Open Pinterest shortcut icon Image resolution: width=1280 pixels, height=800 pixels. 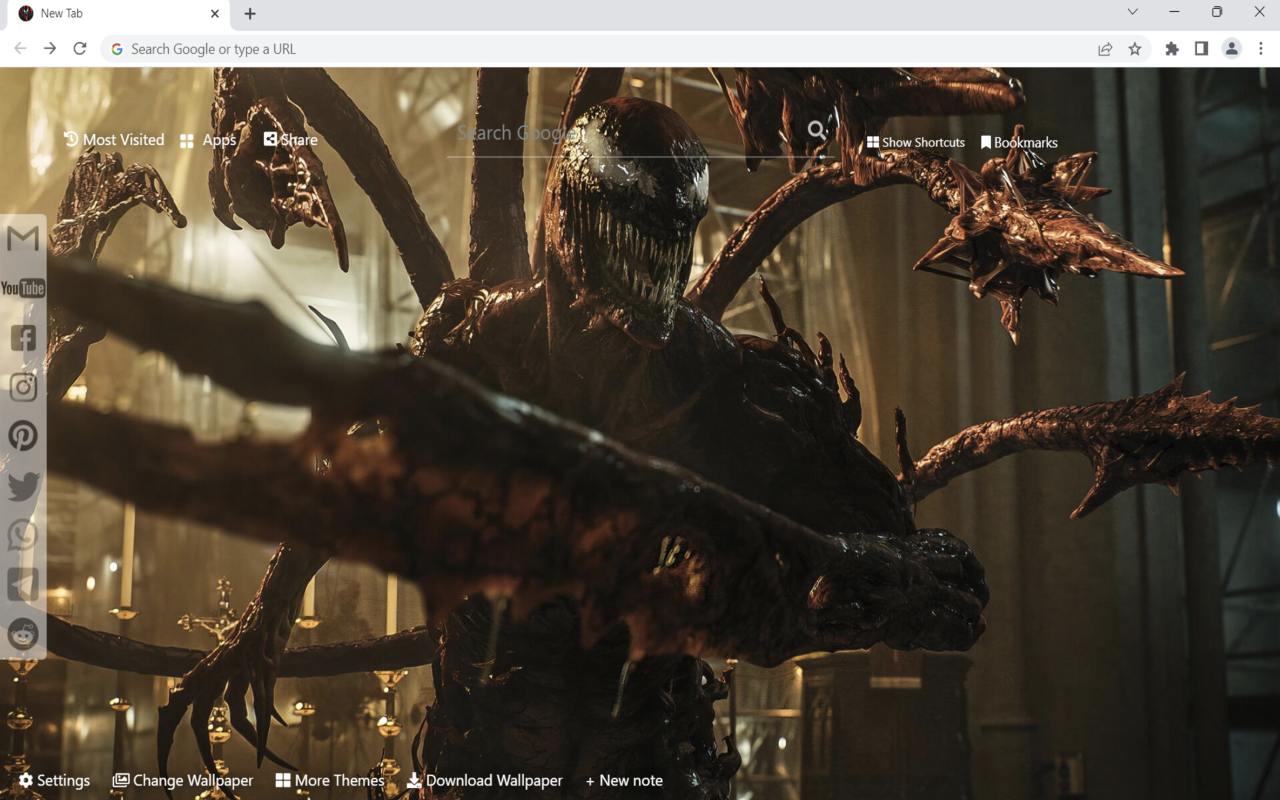click(23, 436)
